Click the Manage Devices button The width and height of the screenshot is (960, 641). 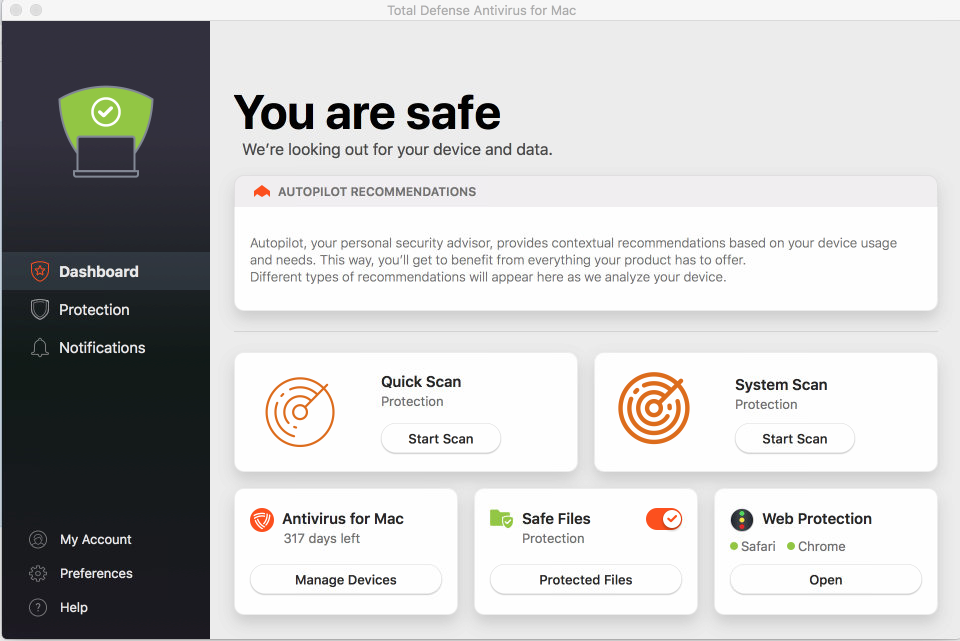click(346, 580)
